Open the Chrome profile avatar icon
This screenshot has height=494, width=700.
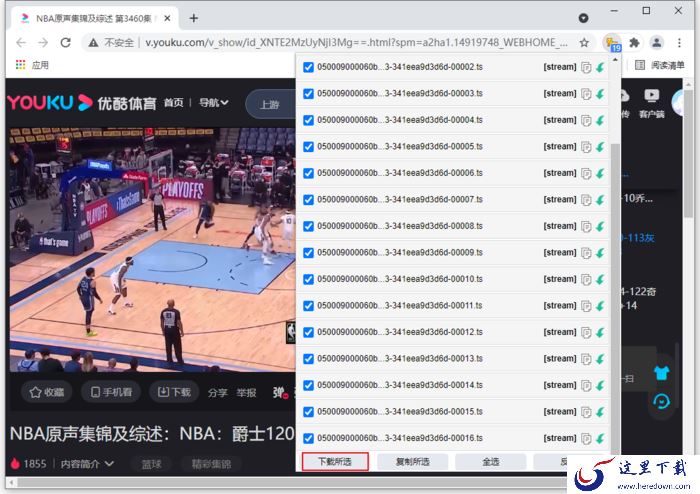[657, 43]
